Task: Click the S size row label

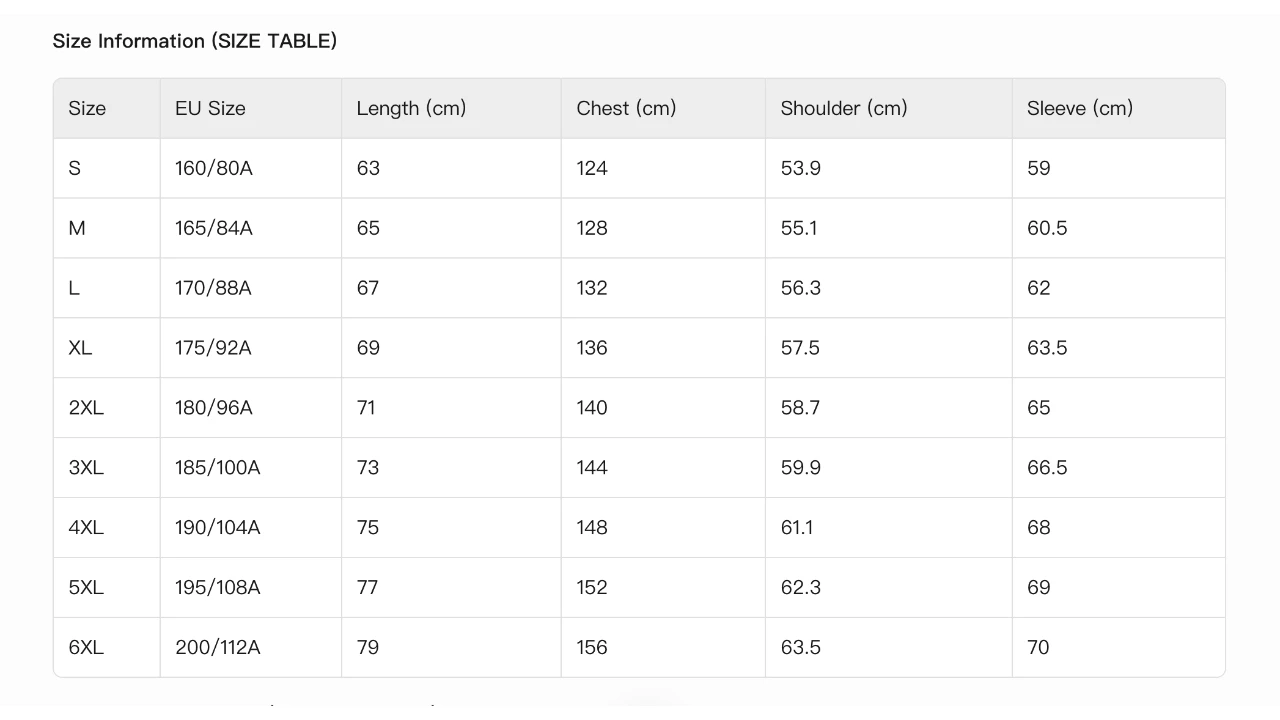Action: 75,168
